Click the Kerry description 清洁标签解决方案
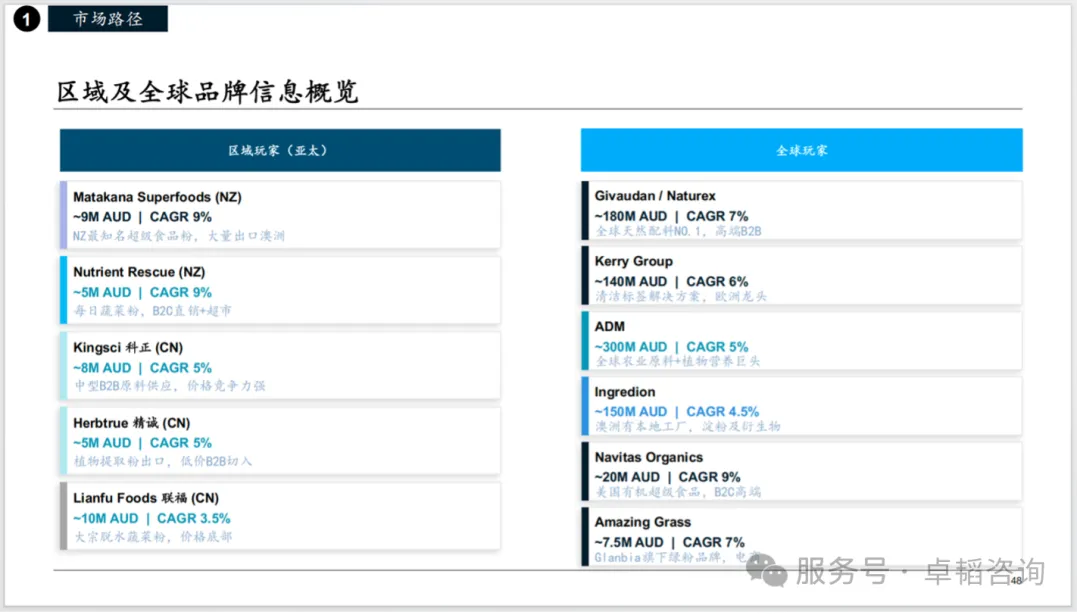 pyautogui.click(x=681, y=297)
